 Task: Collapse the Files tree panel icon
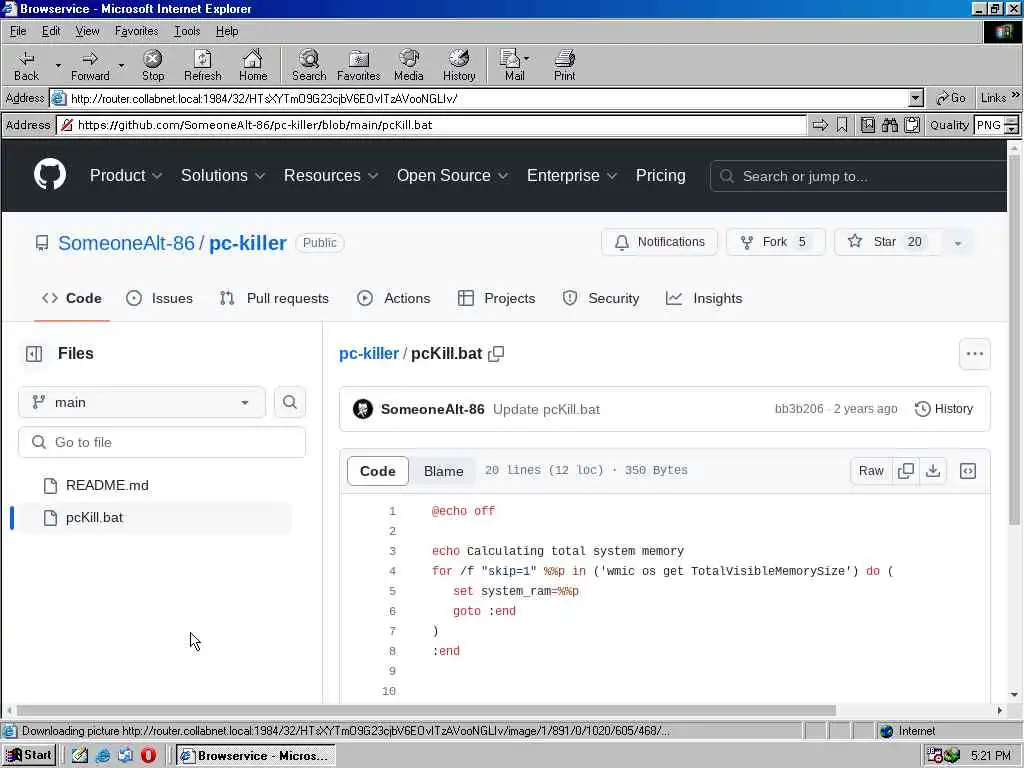point(34,354)
